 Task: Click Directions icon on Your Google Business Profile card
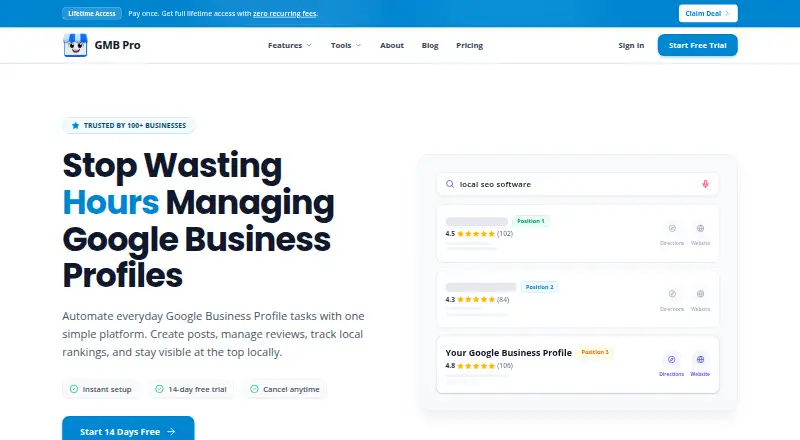(671, 359)
